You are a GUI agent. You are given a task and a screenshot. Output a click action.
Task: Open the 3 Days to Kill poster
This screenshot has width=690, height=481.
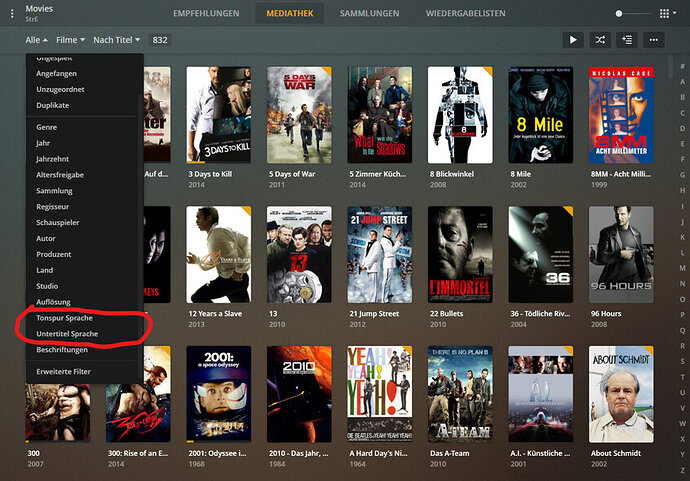219,115
